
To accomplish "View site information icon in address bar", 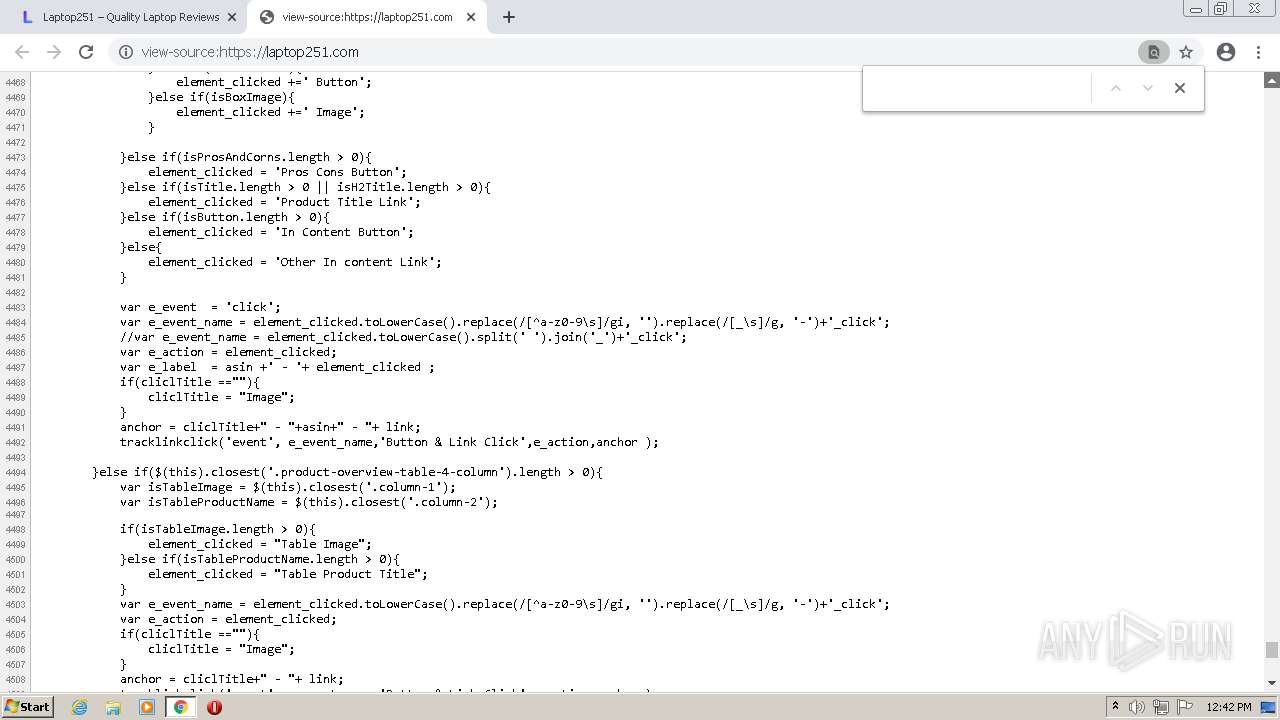I will point(125,52).
